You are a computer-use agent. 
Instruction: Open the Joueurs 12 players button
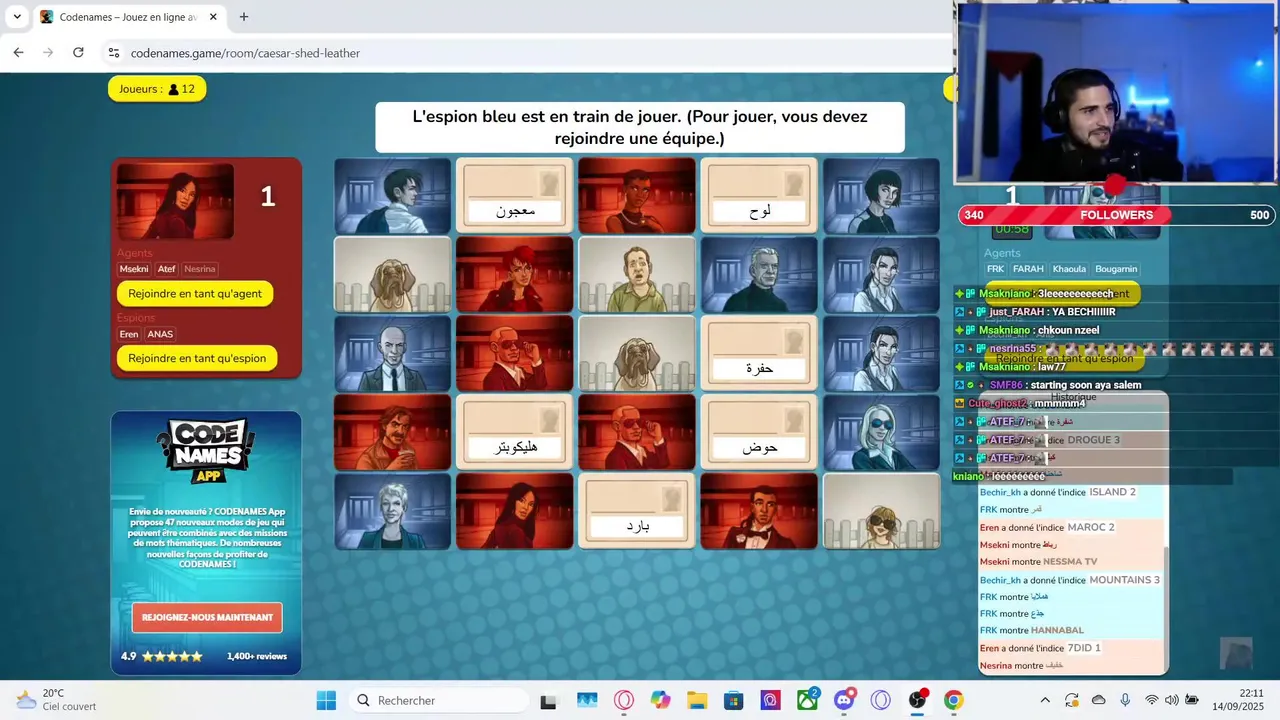point(157,89)
